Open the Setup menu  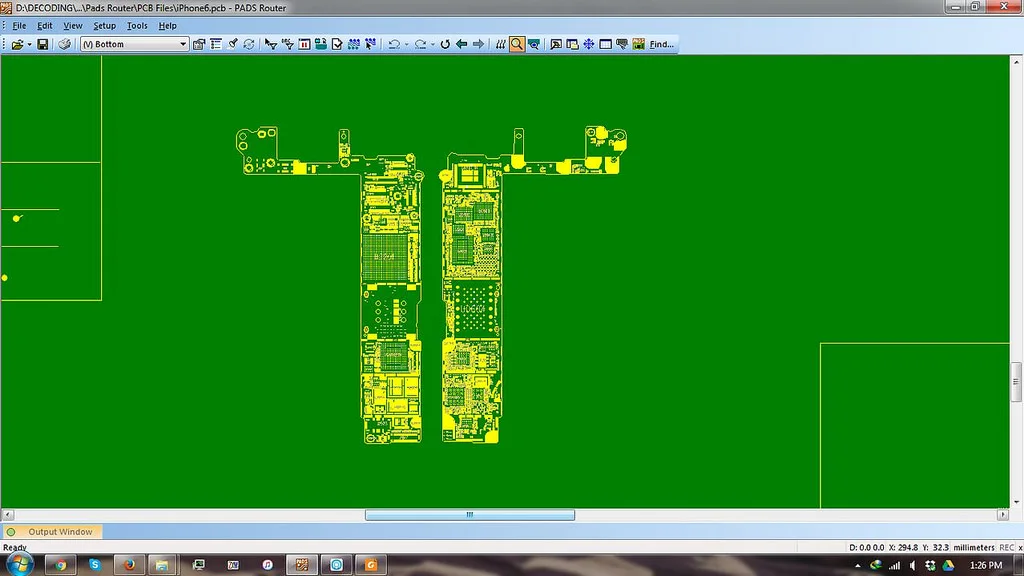click(104, 25)
